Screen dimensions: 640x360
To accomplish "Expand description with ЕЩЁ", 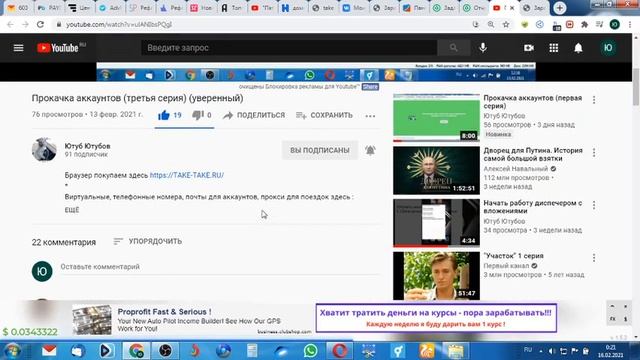I will click(72, 210).
